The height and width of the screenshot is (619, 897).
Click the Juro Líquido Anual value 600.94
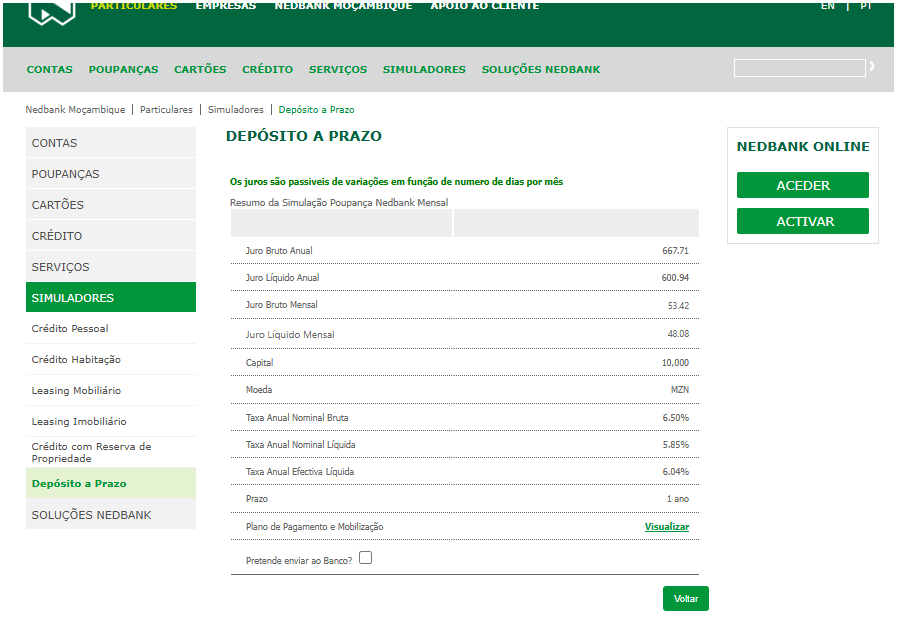676,277
